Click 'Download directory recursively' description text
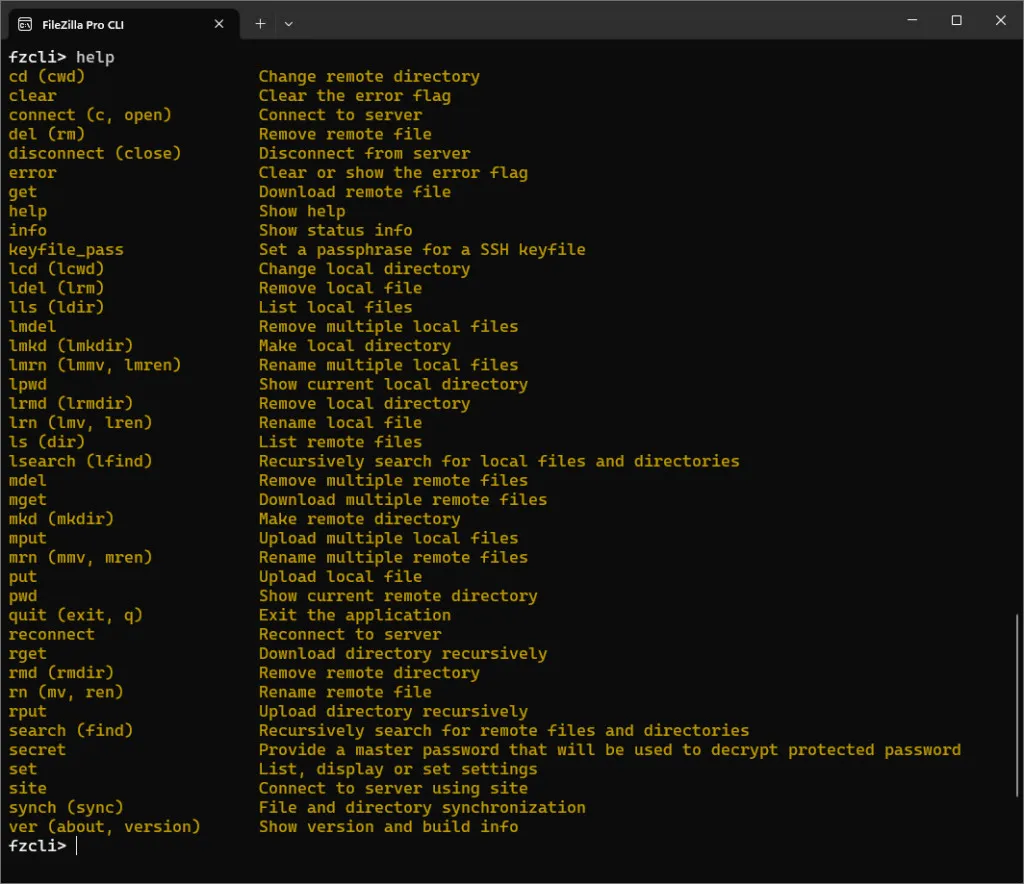This screenshot has width=1024, height=884. 403,654
